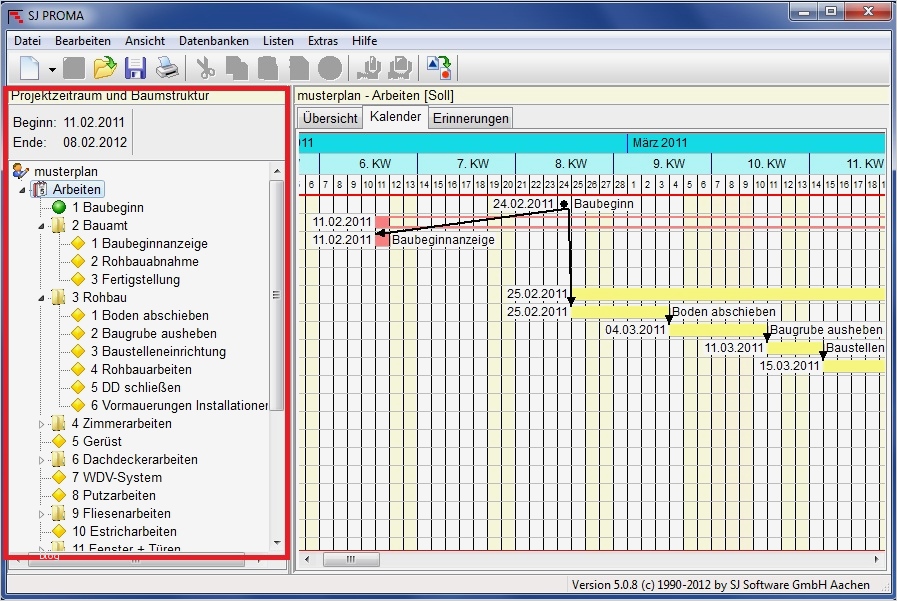Click the diamond icon of 7 WDV-System
This screenshot has width=897, height=601.
click(x=58, y=477)
